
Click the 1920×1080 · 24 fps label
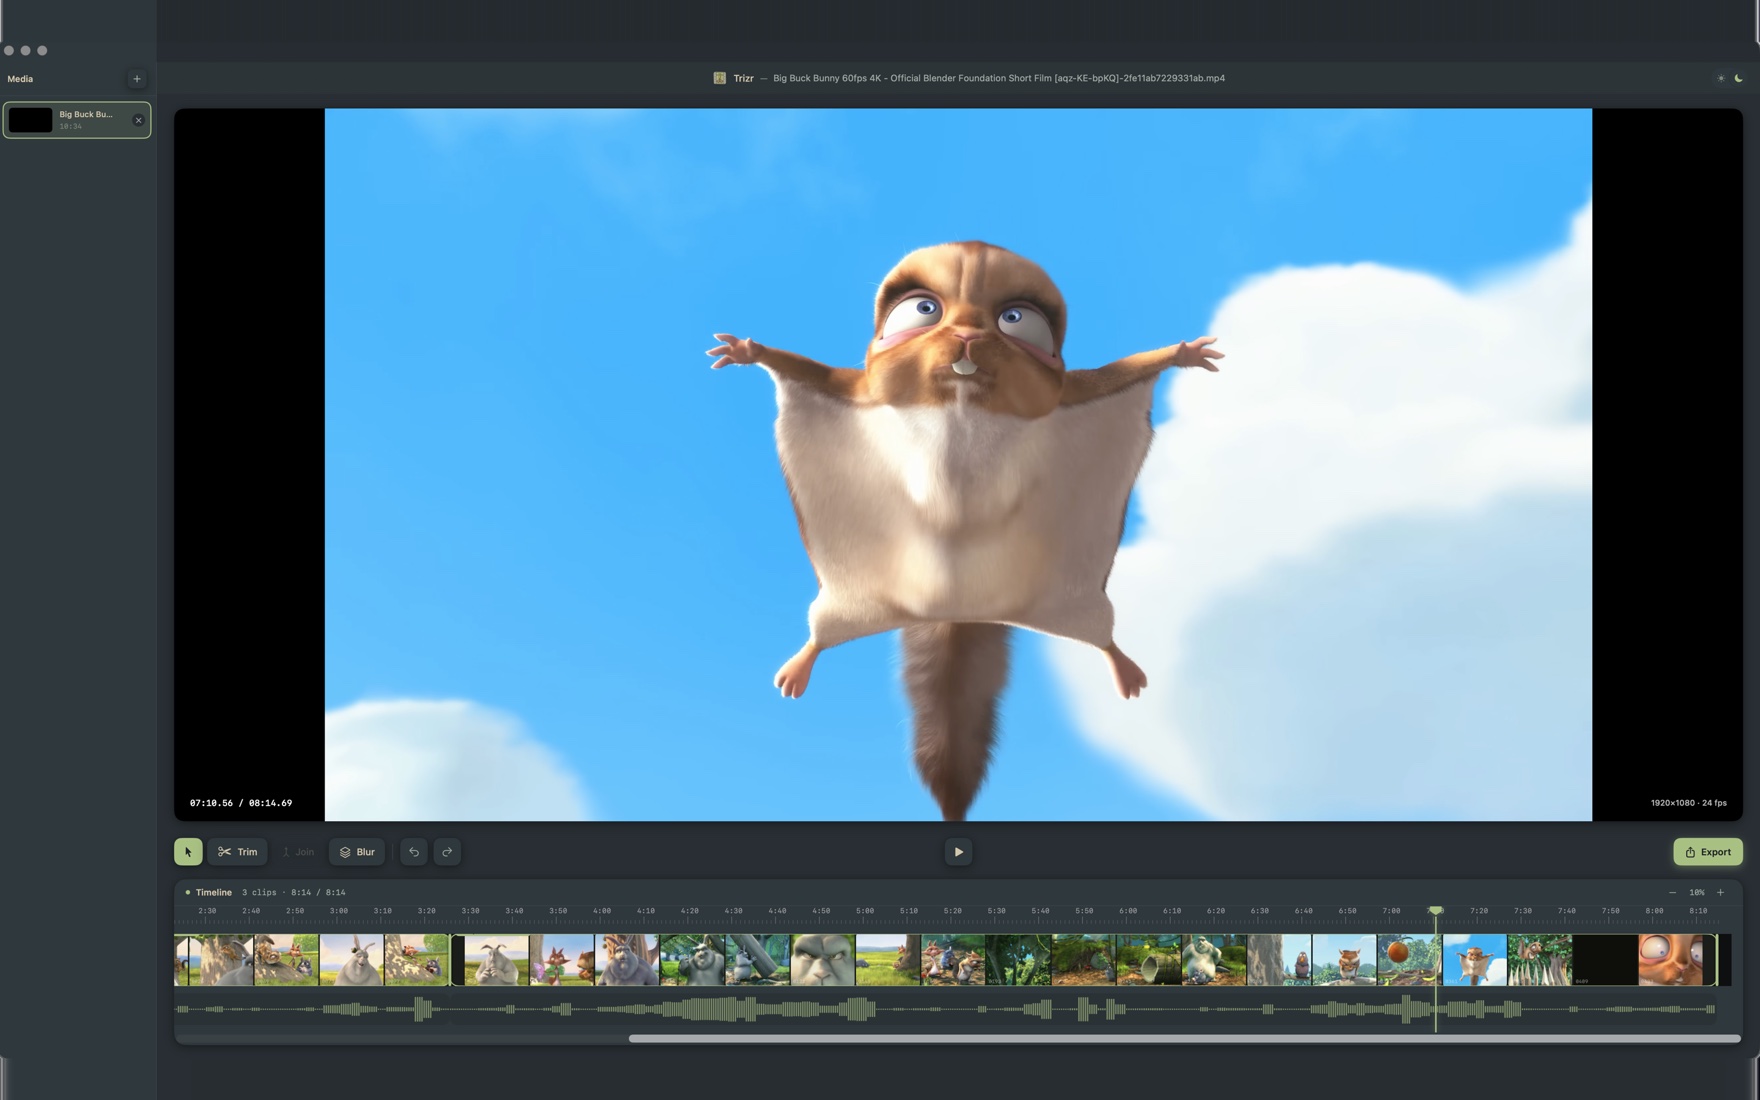point(1688,803)
